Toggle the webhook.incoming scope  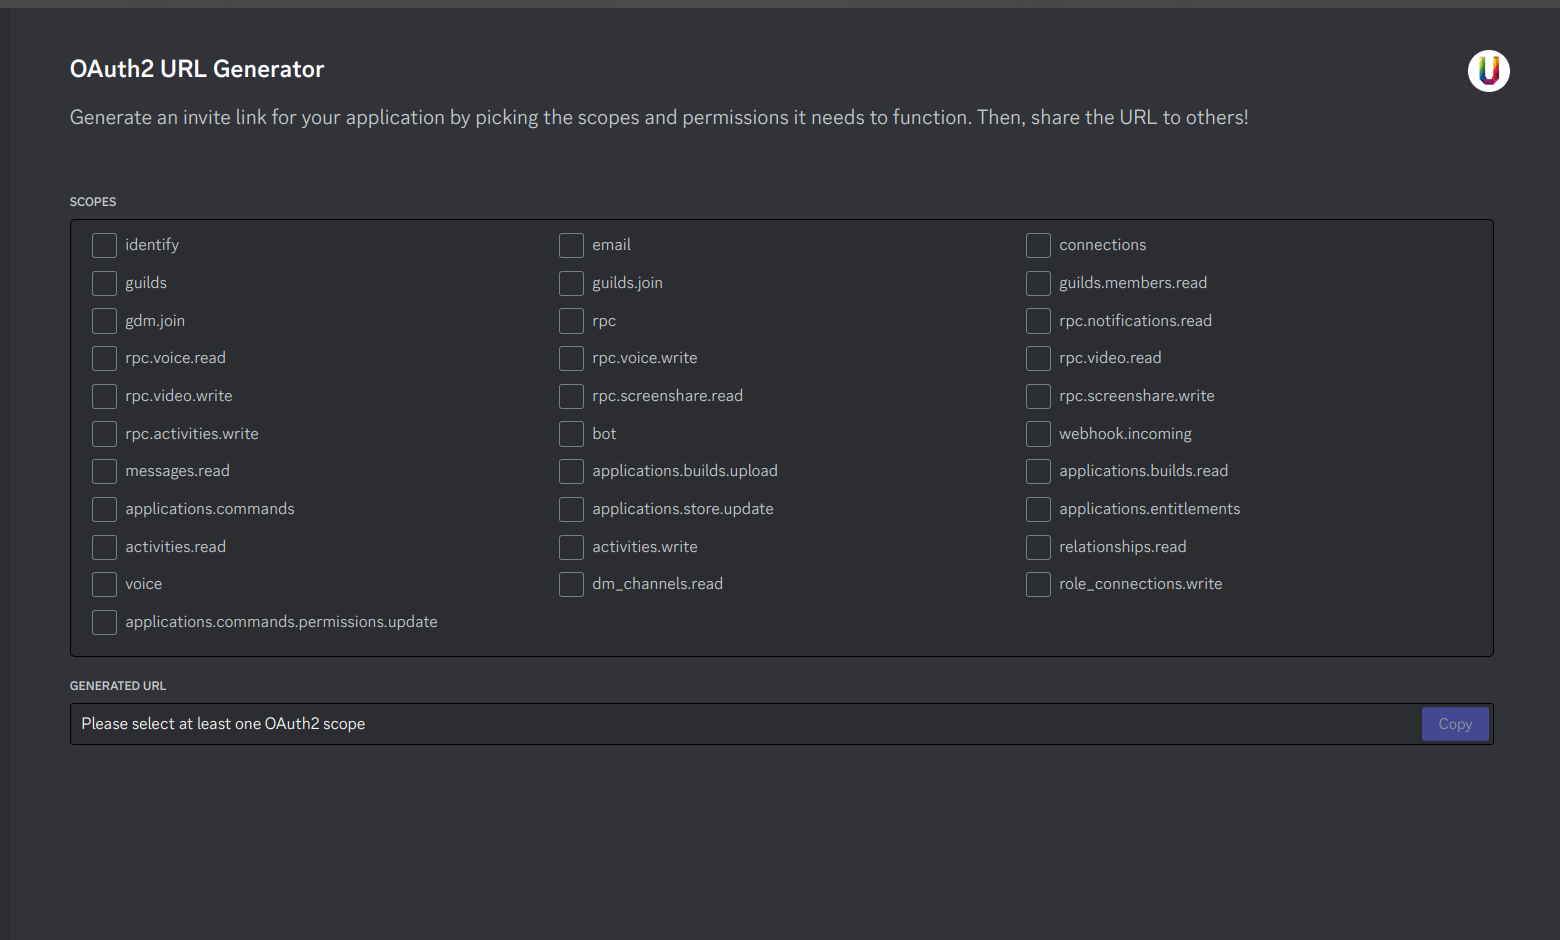[x=1038, y=433]
